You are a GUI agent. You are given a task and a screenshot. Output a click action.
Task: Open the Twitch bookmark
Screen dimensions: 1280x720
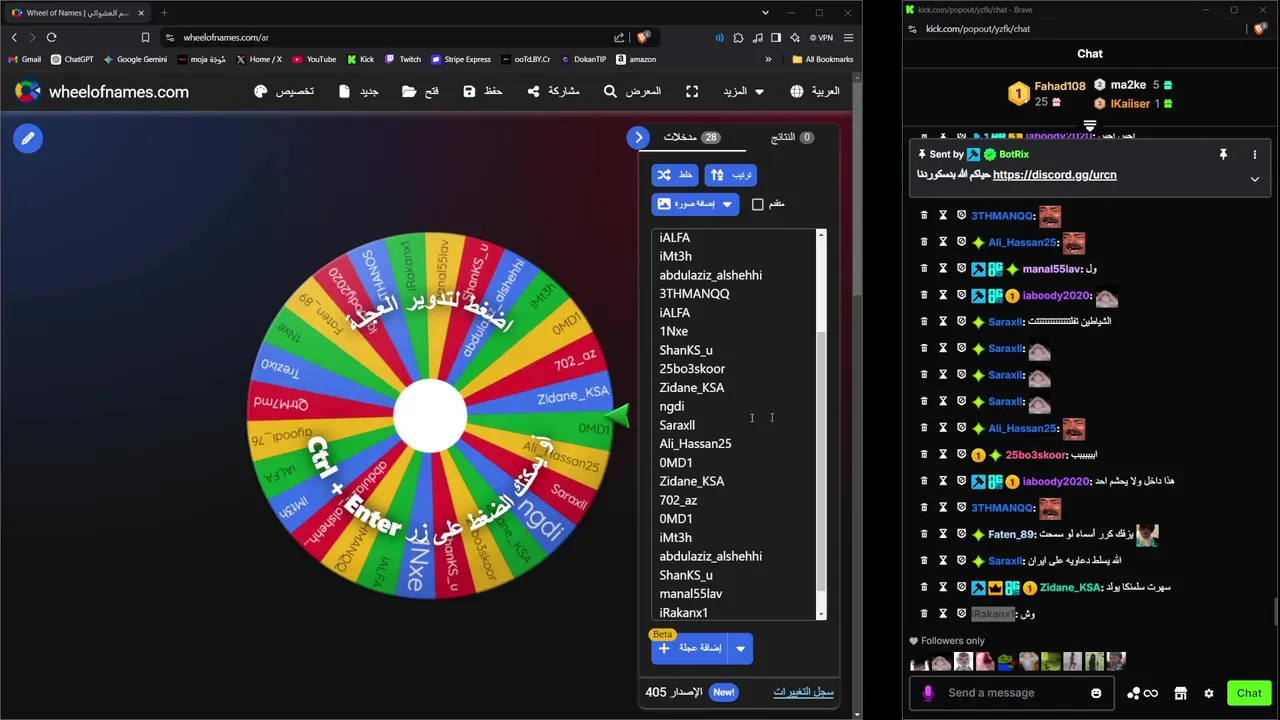click(403, 59)
